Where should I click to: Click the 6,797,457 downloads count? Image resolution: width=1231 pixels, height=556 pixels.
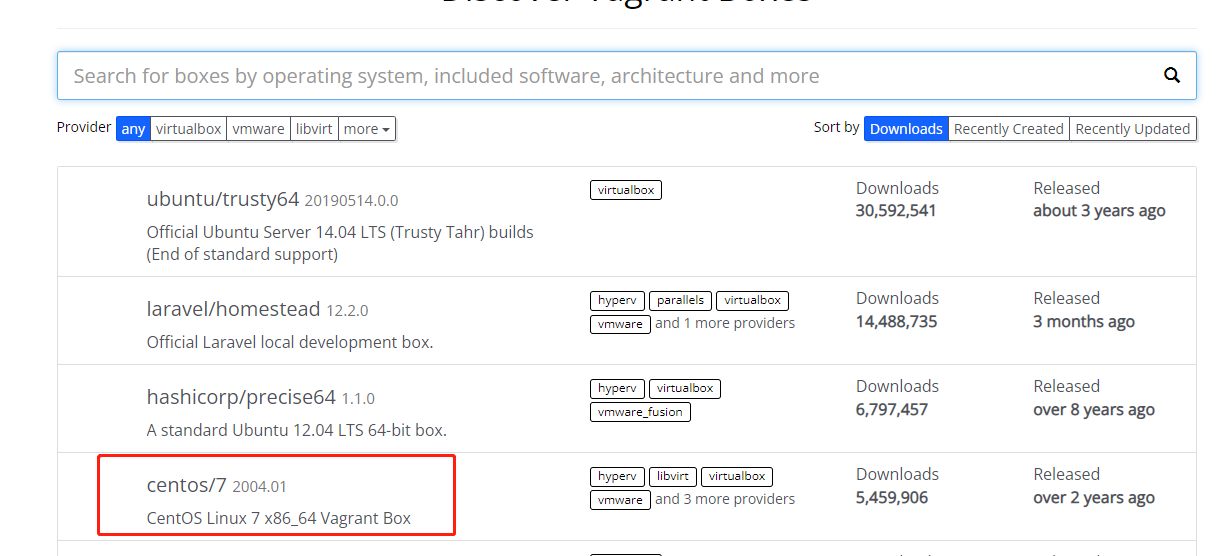892,410
